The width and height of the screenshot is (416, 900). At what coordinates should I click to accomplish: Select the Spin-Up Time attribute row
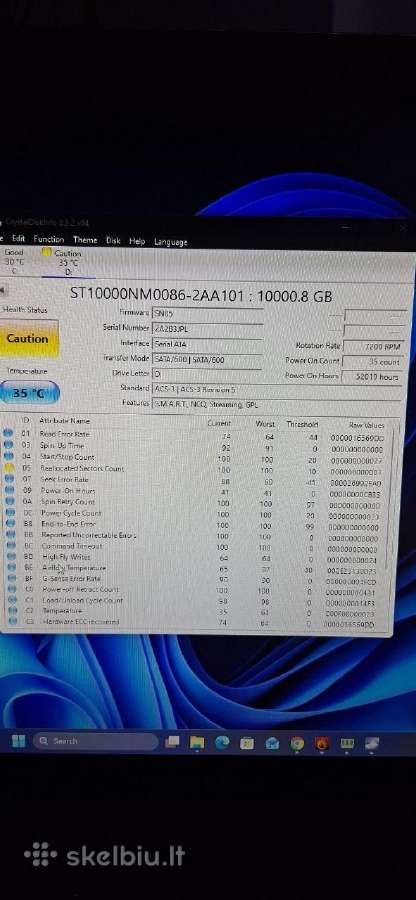click(195, 447)
